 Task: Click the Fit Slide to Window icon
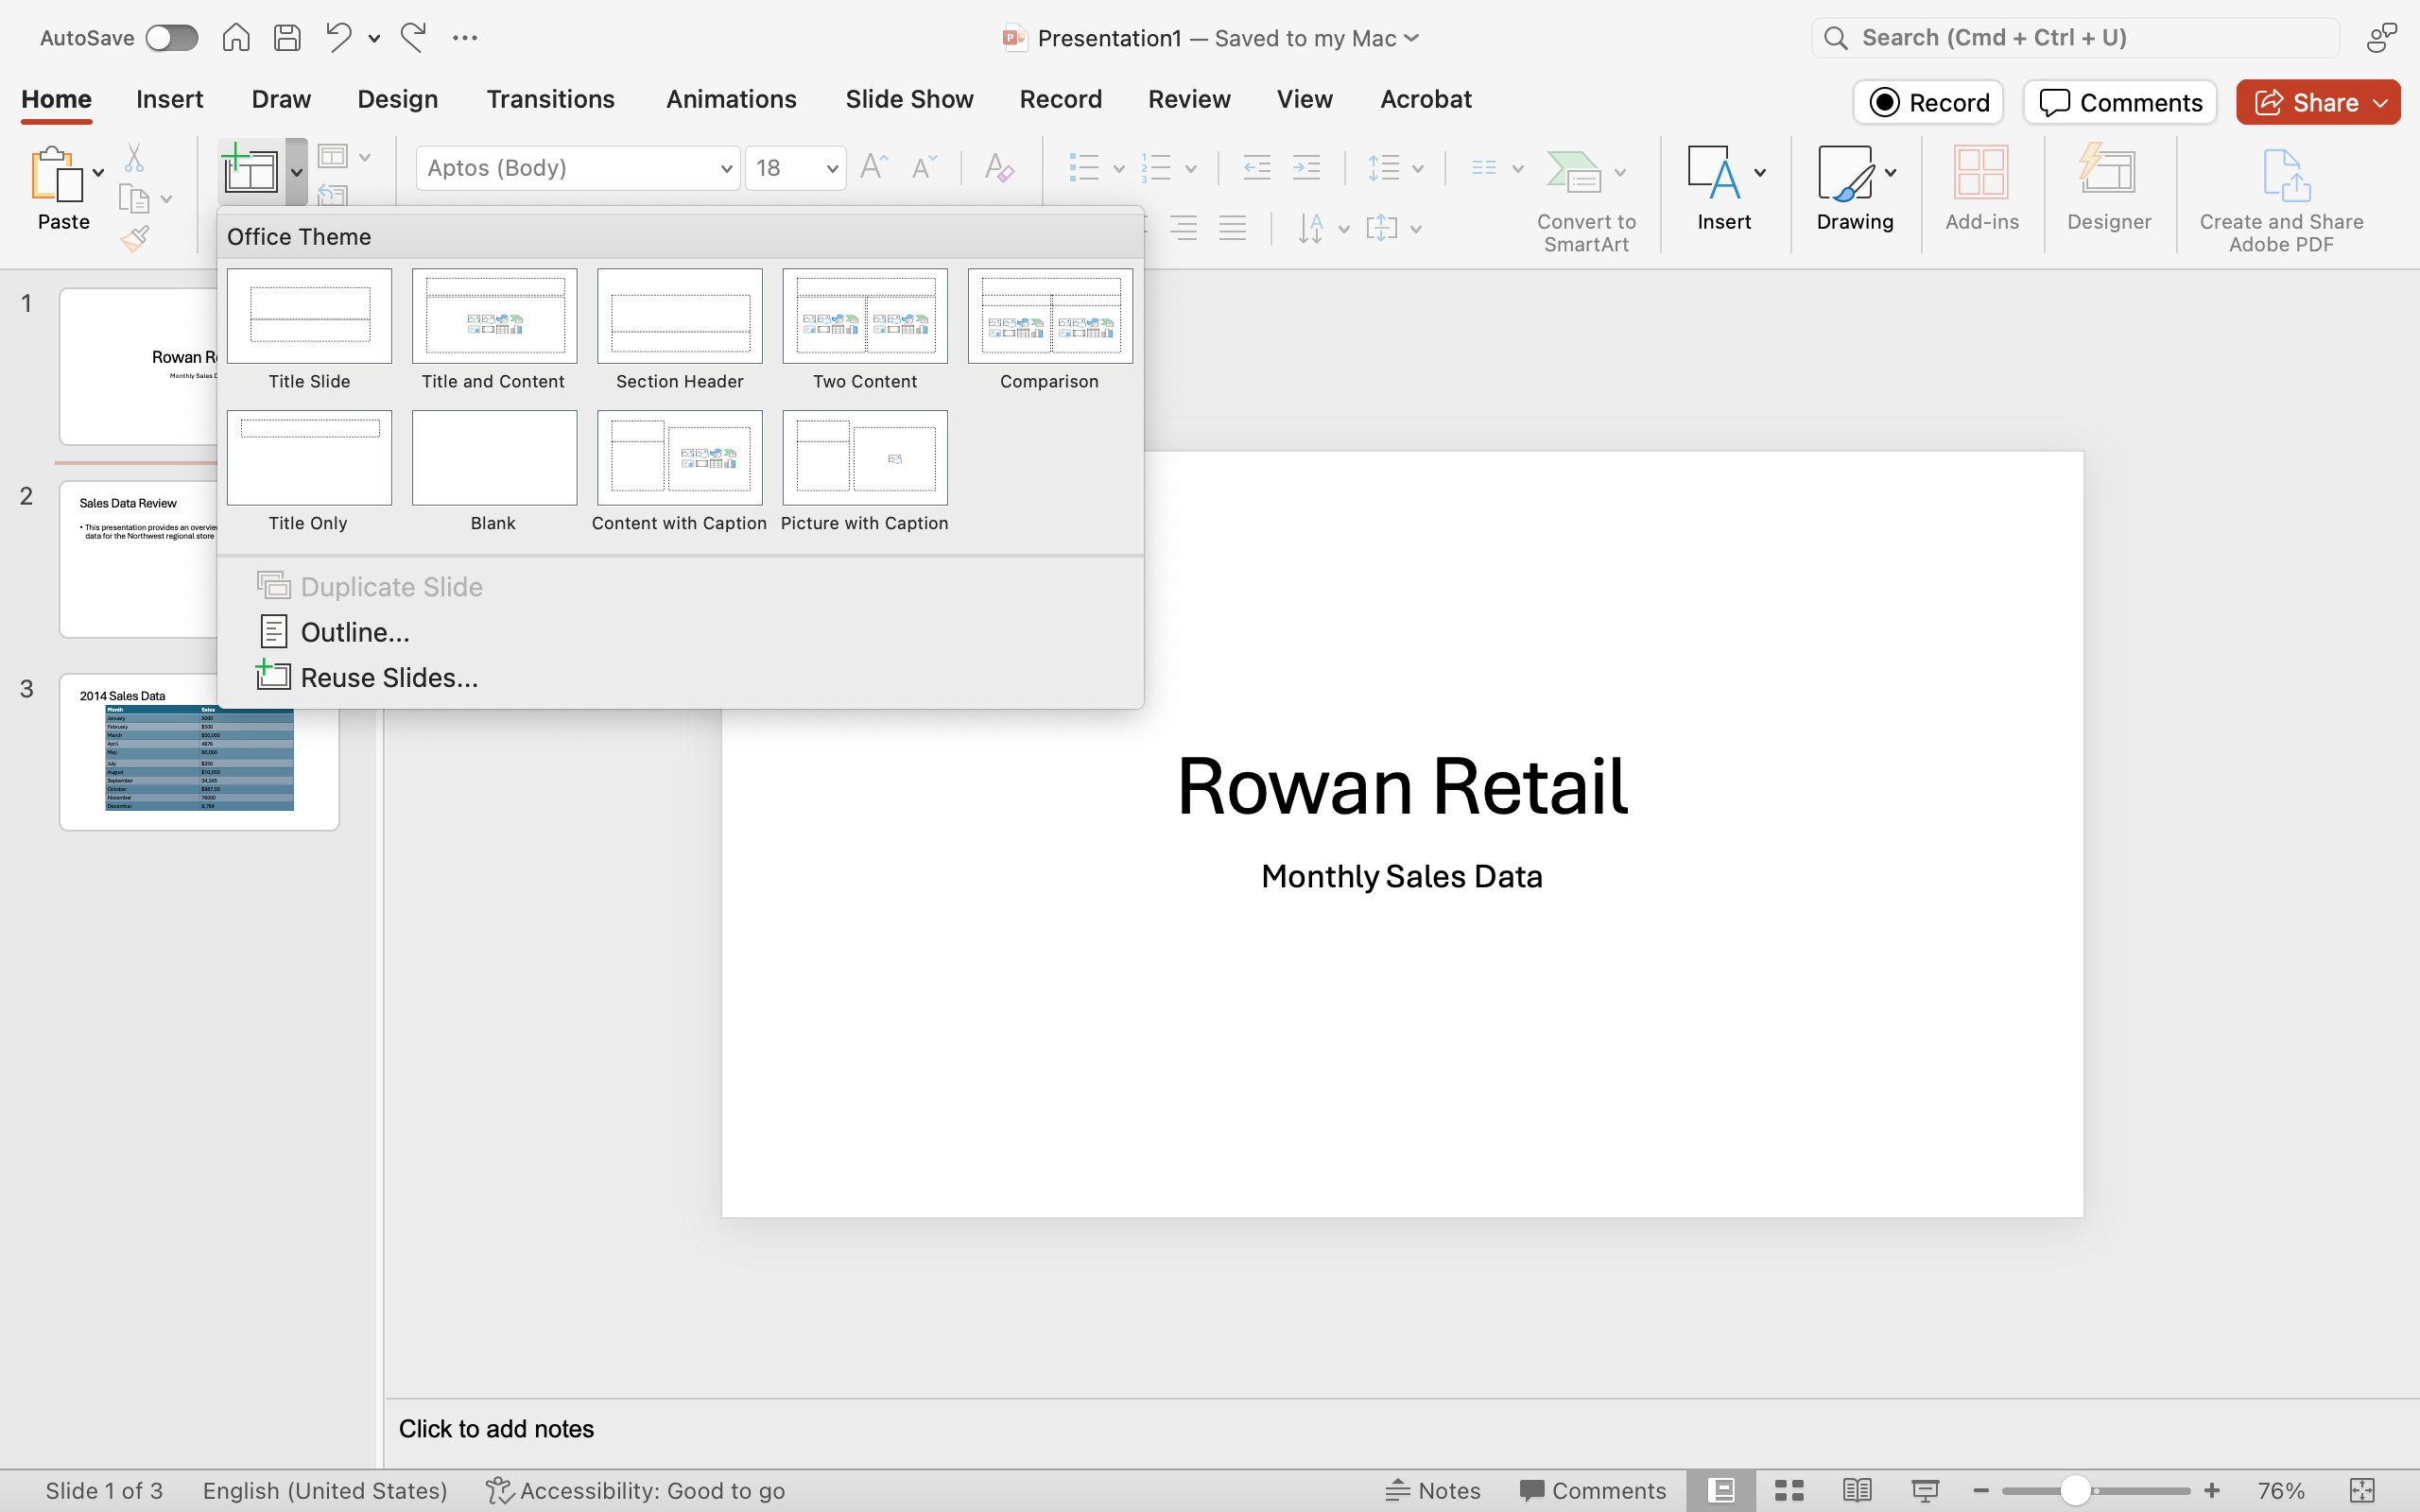tap(2362, 1490)
